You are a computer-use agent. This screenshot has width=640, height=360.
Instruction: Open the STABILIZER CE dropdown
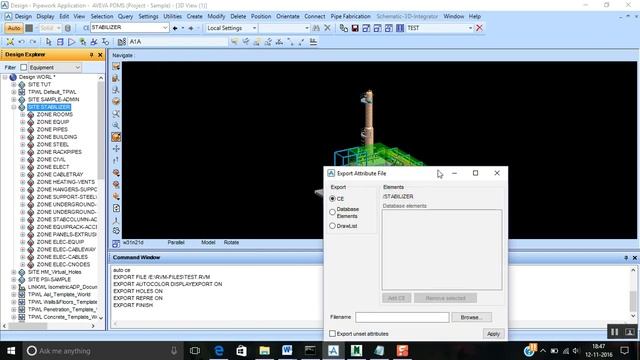click(x=165, y=28)
